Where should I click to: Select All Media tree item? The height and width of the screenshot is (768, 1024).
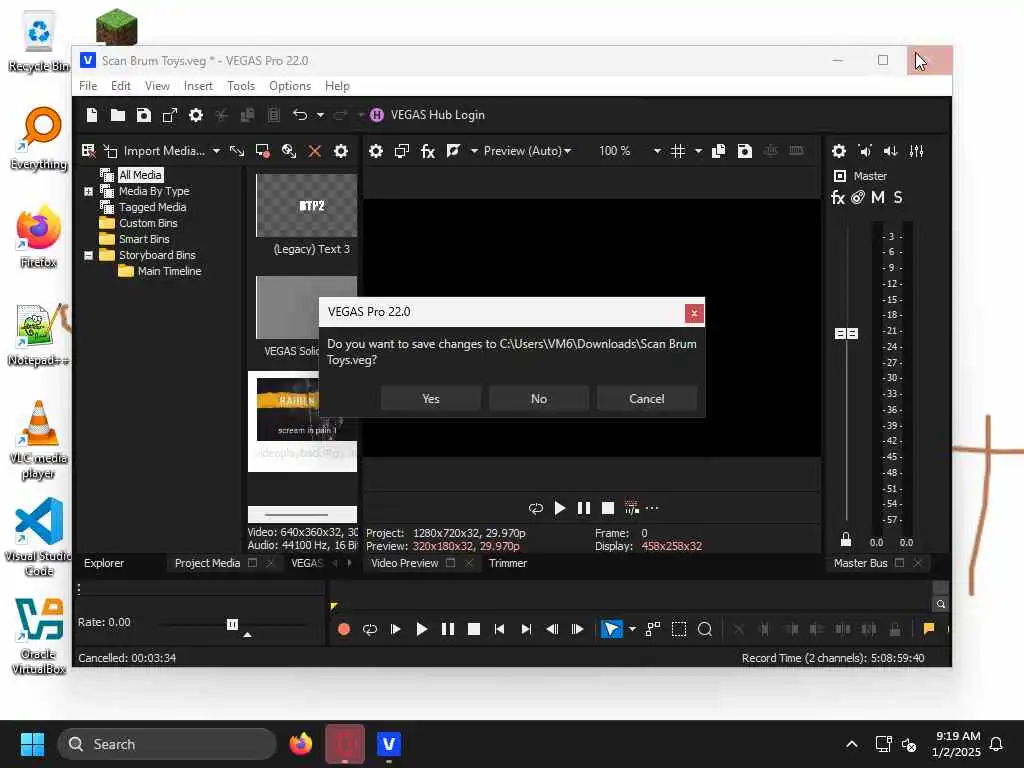tap(140, 175)
